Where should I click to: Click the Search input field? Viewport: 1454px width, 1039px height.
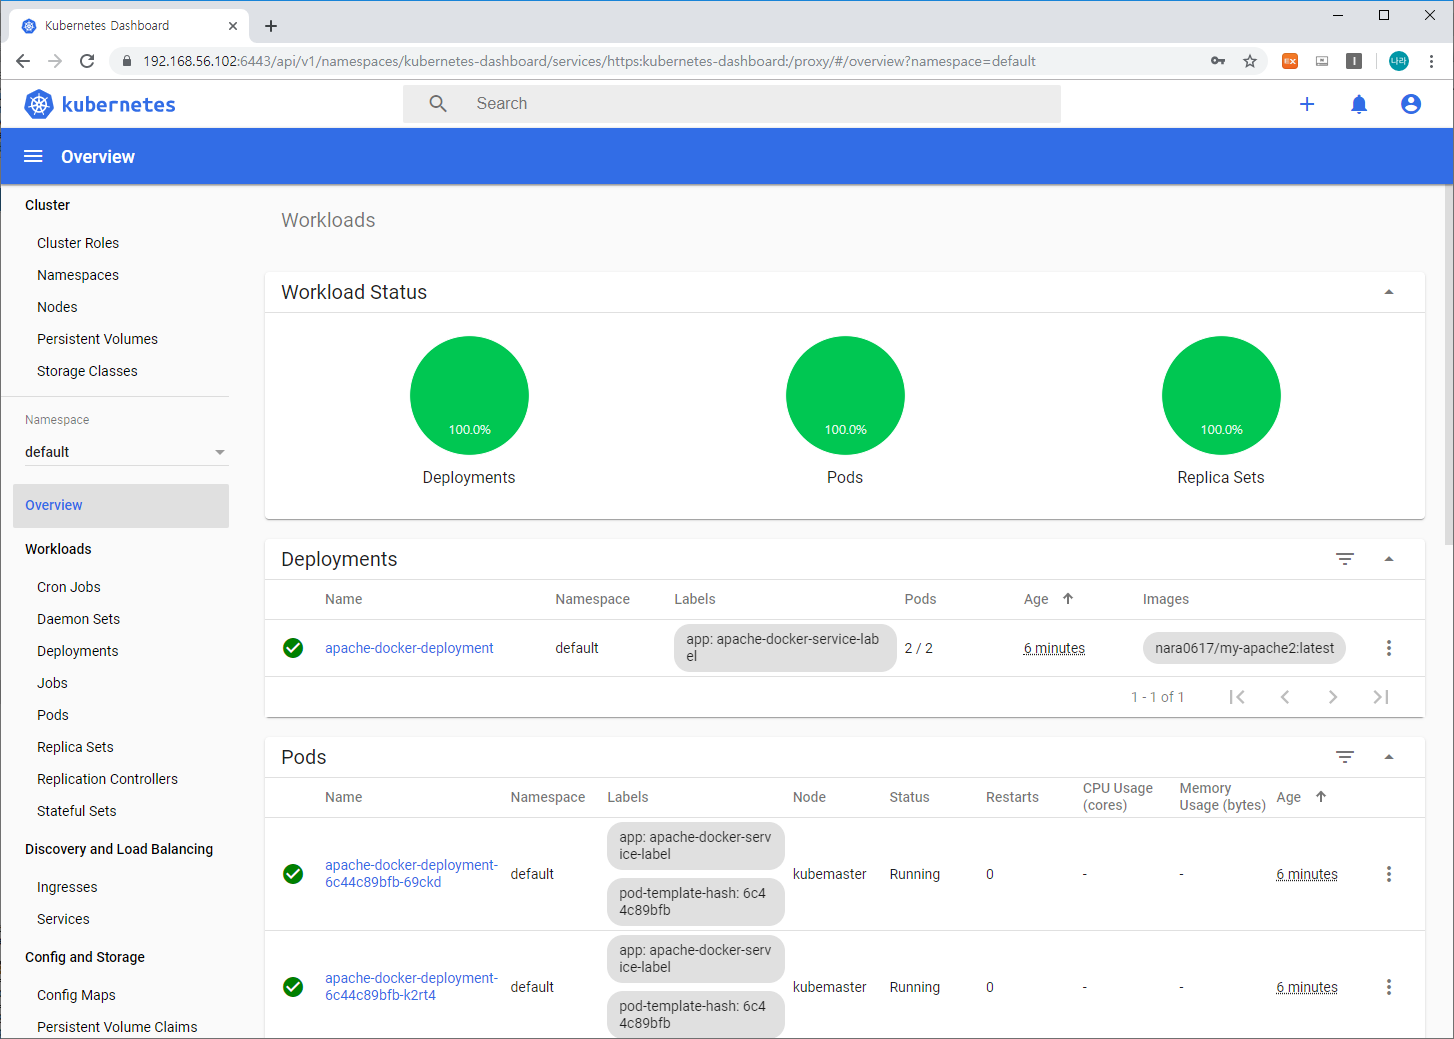coord(732,104)
